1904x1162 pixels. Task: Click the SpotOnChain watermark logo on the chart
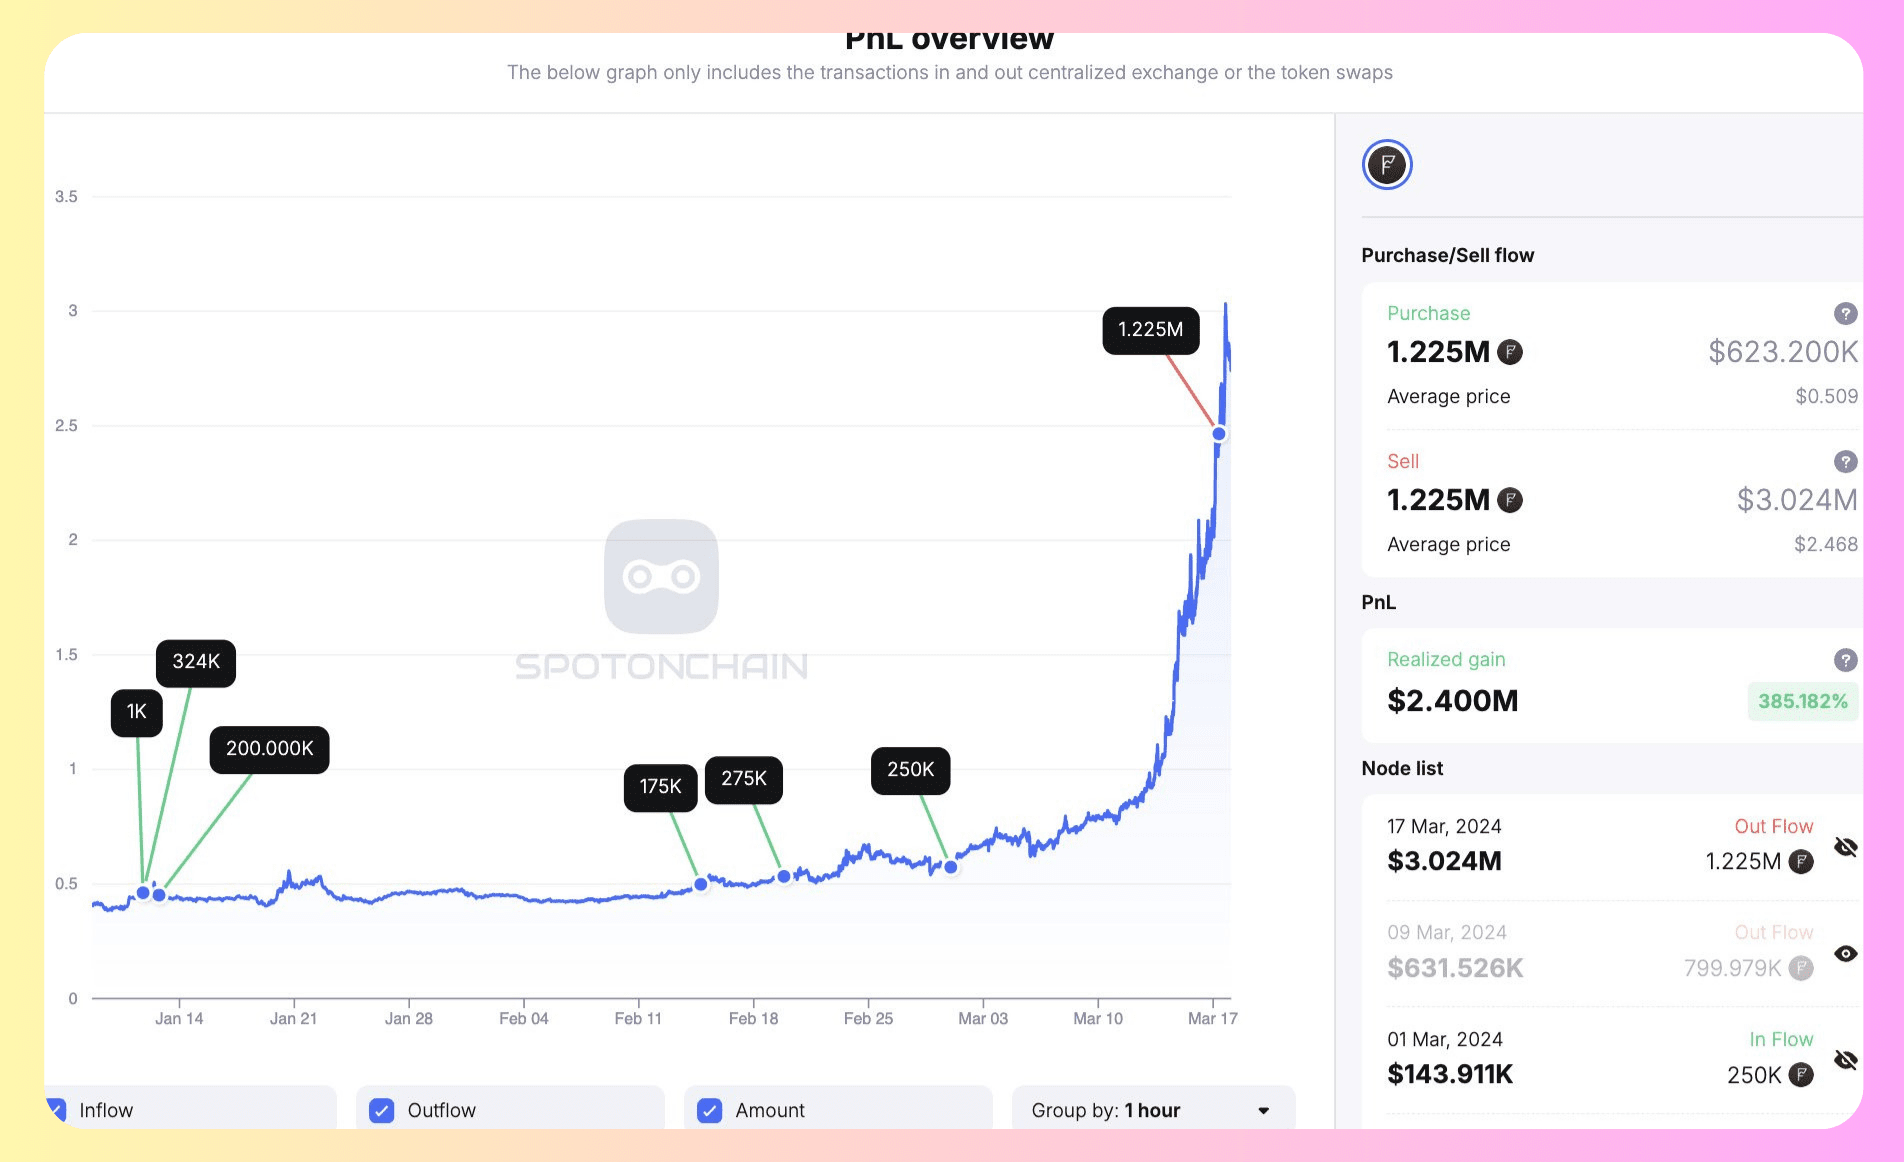click(661, 578)
